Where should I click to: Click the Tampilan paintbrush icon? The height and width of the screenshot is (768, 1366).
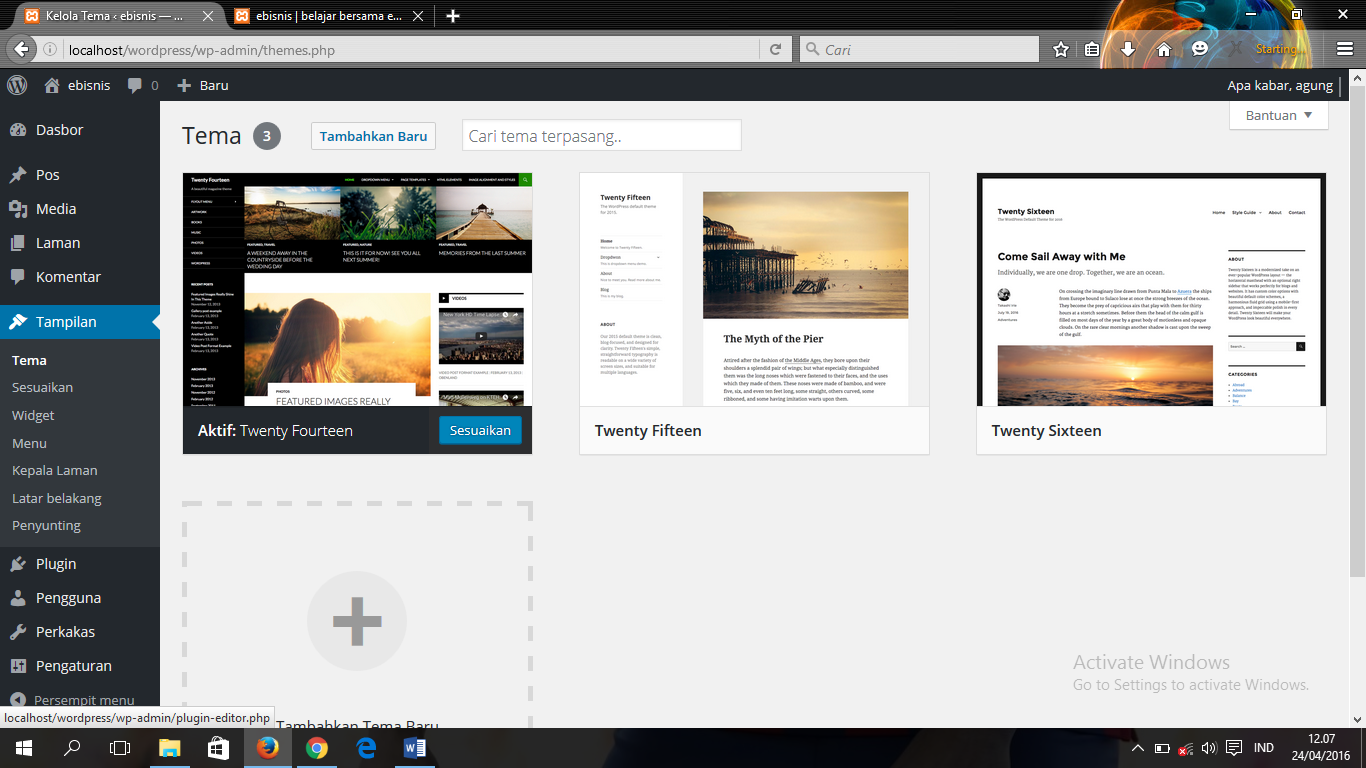coord(18,322)
